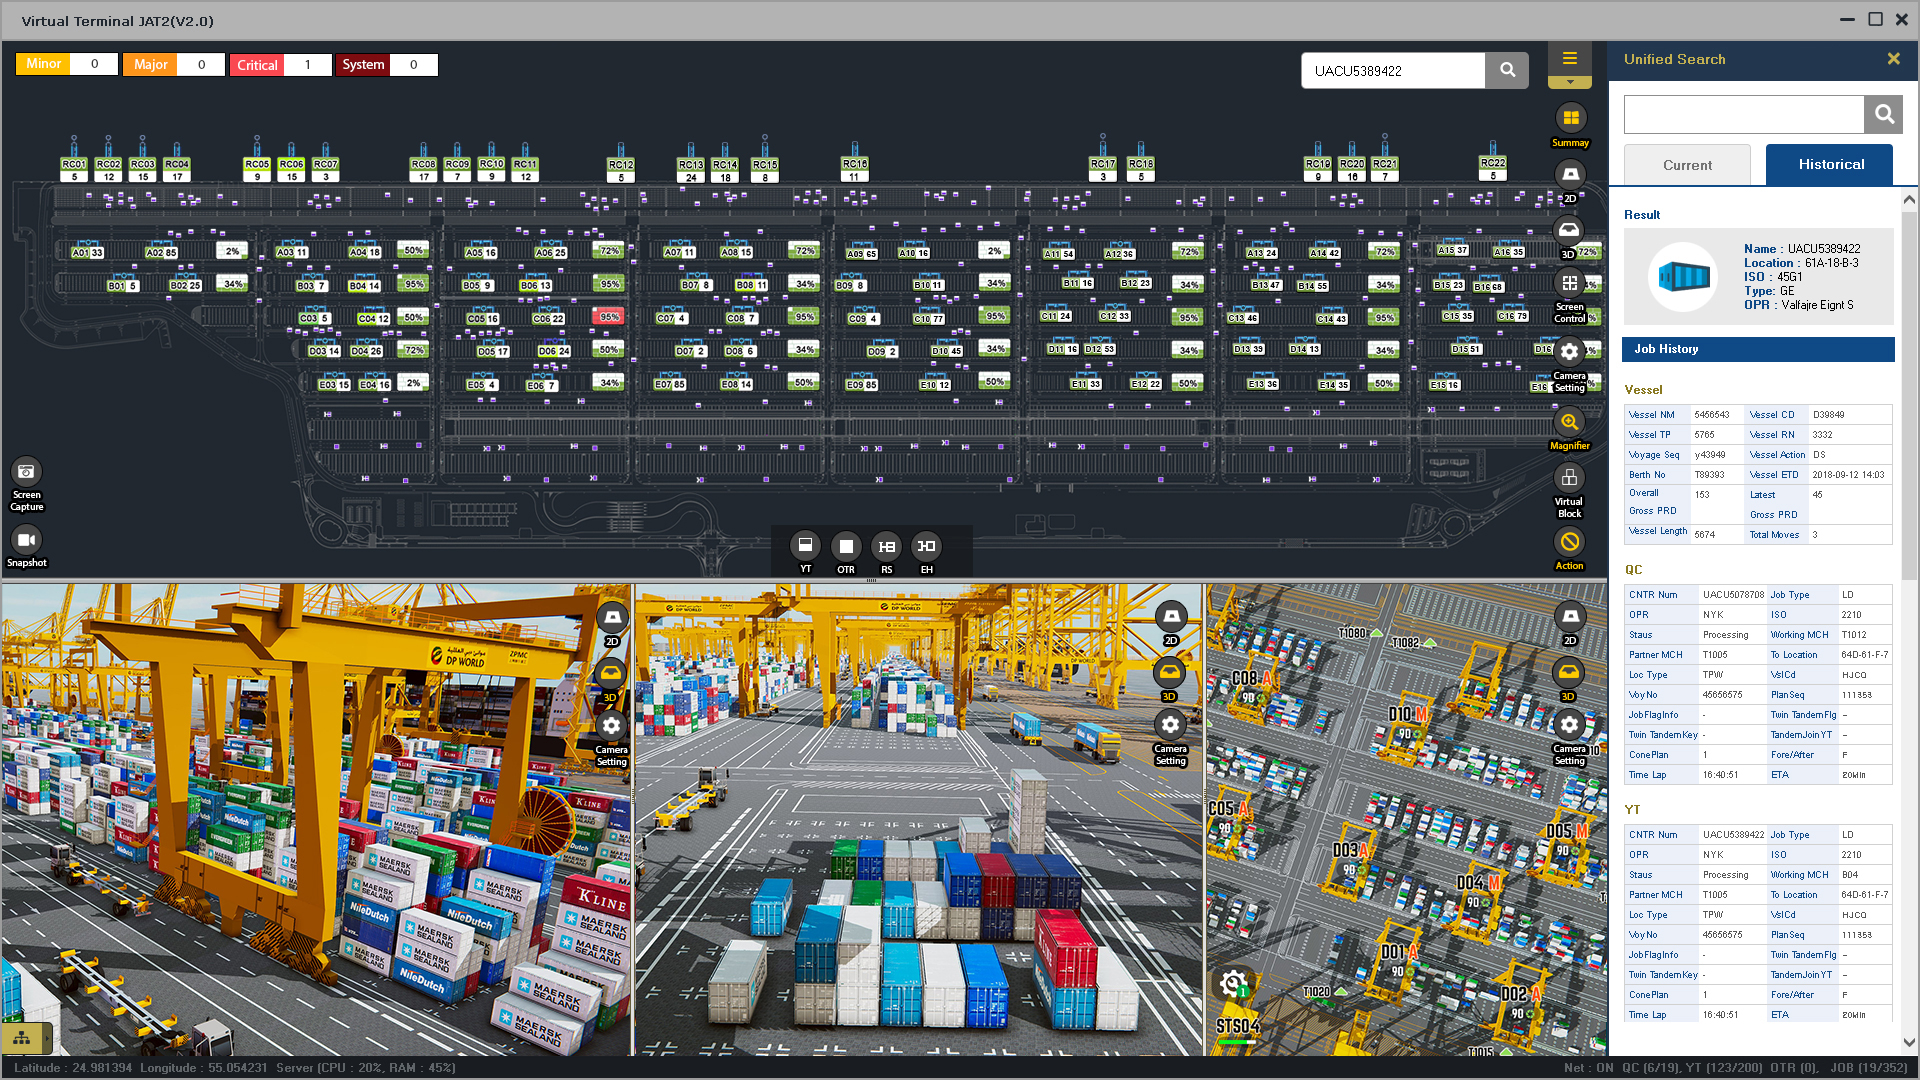
Task: Toggle the OTR filter button
Action: click(x=846, y=546)
